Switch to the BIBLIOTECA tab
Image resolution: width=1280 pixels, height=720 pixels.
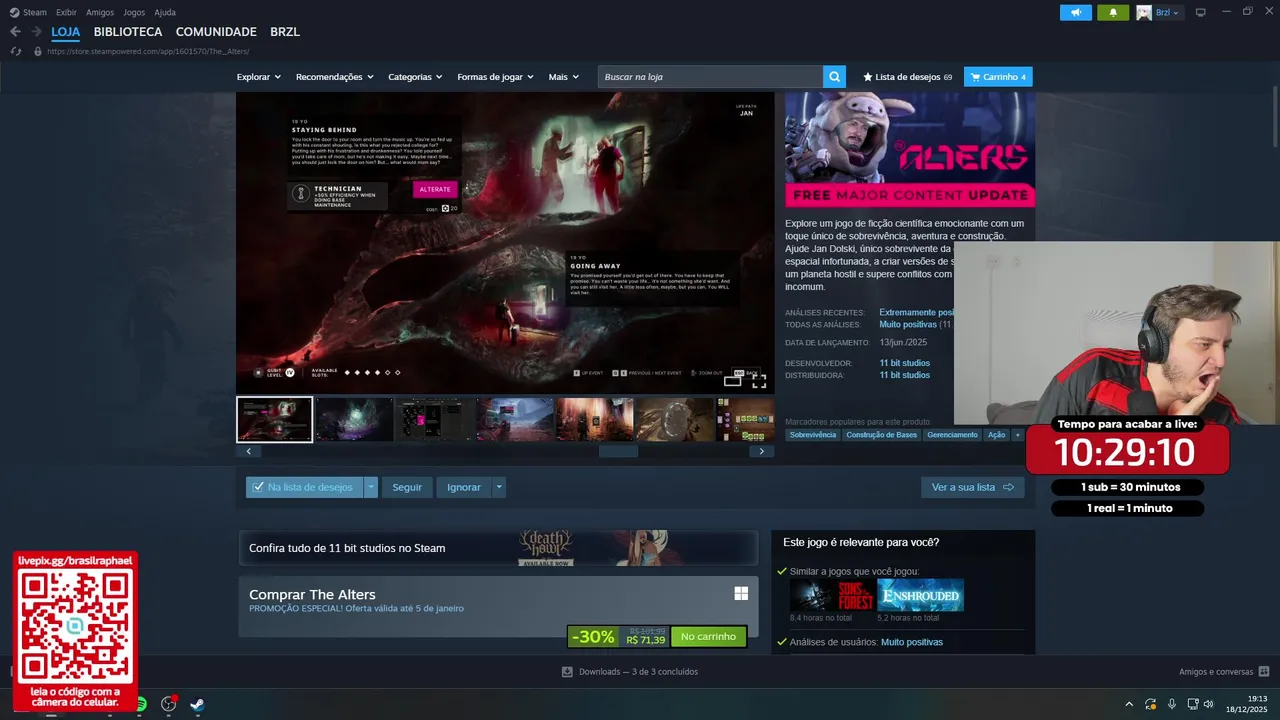pyautogui.click(x=128, y=32)
